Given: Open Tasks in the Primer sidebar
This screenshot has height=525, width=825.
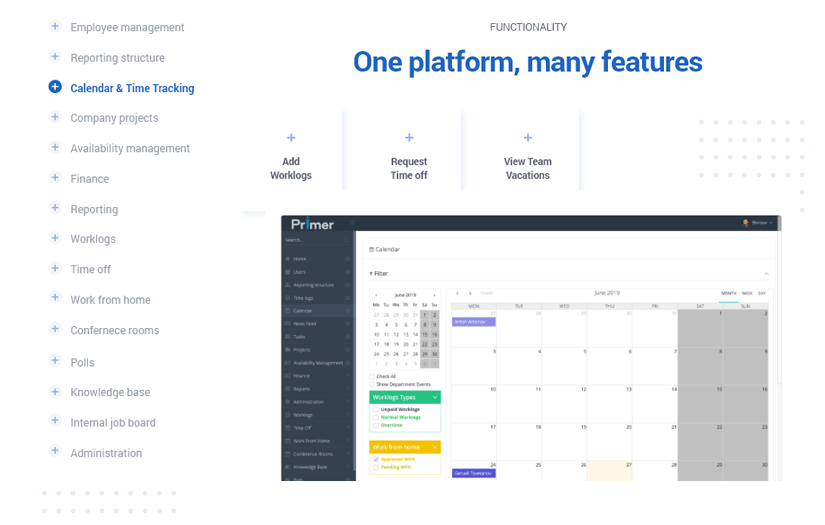Looking at the screenshot, I should click(299, 337).
